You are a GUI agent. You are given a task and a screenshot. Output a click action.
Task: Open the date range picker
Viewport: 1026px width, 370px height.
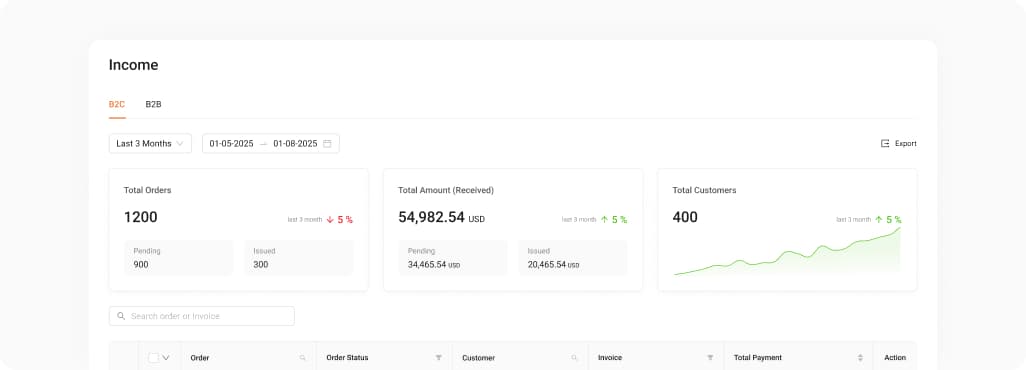tap(270, 143)
